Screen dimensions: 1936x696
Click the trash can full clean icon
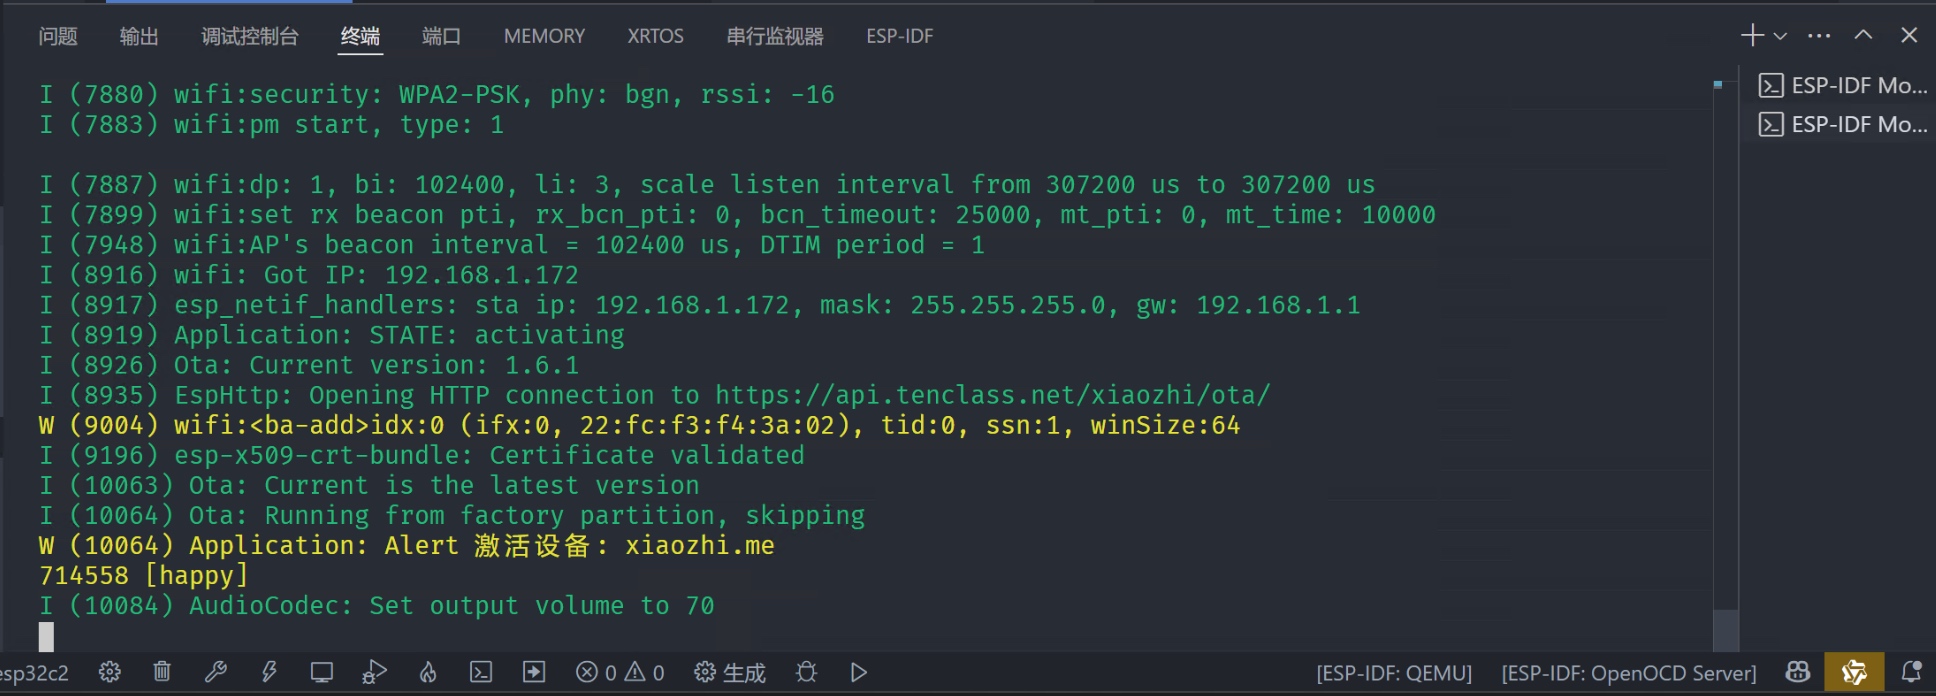tap(162, 672)
